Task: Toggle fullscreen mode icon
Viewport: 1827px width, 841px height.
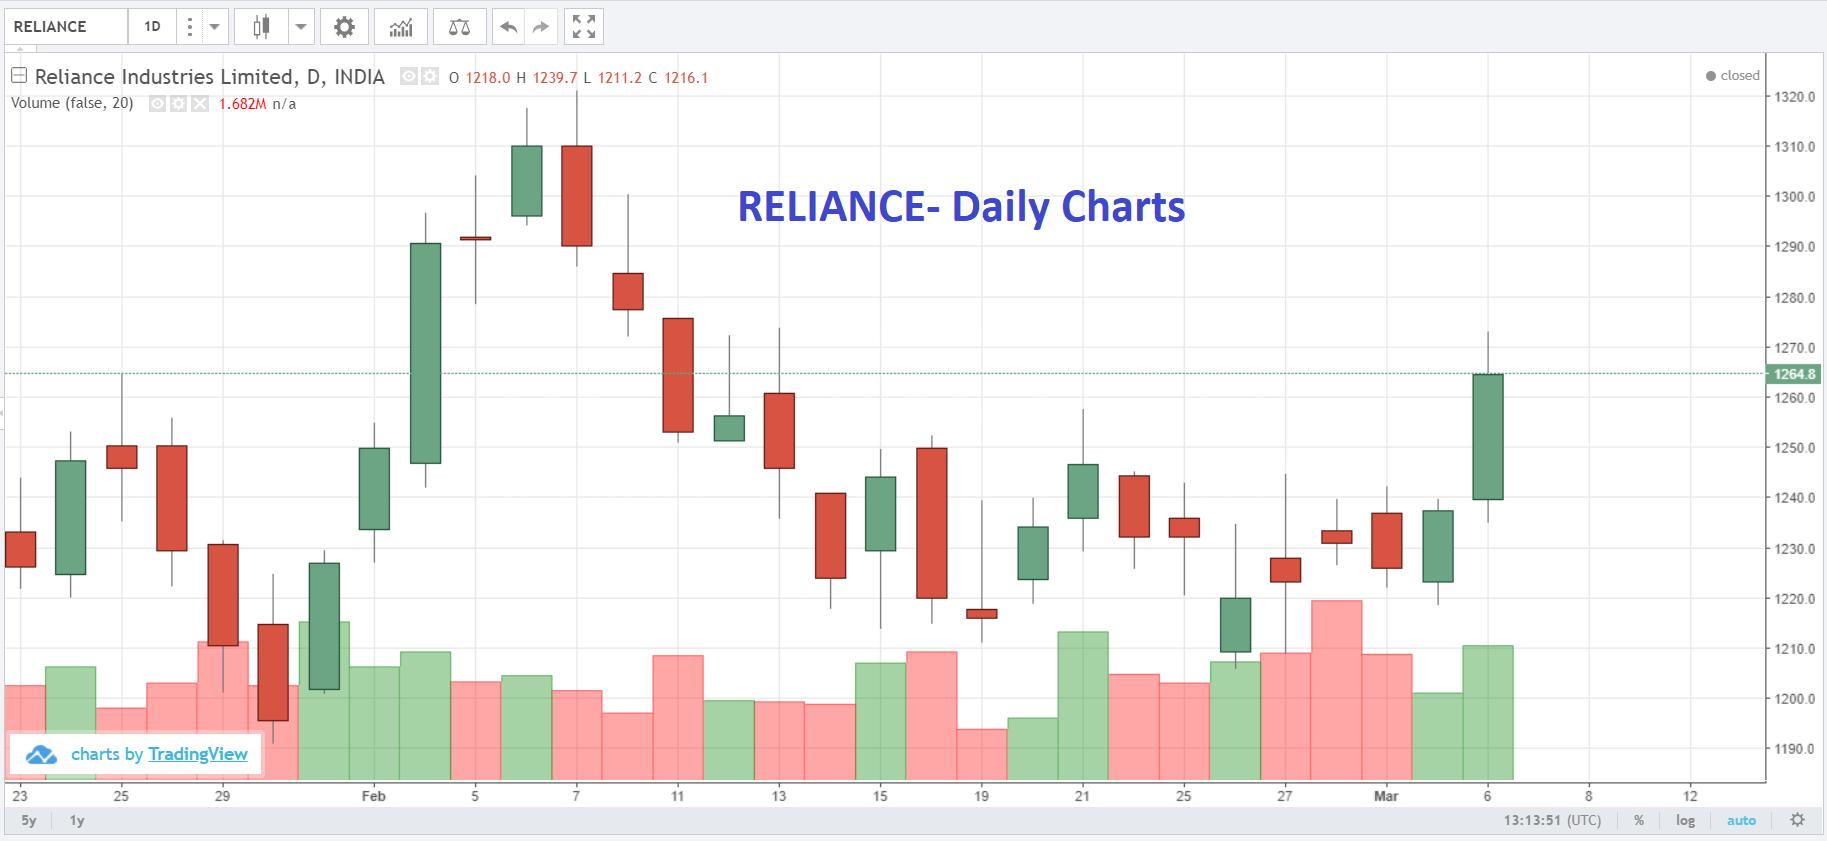Action: coord(584,27)
